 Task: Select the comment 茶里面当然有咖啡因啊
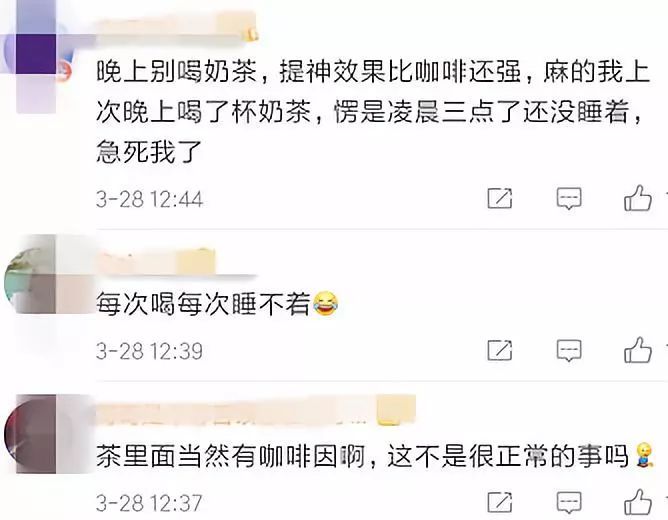(x=362, y=456)
